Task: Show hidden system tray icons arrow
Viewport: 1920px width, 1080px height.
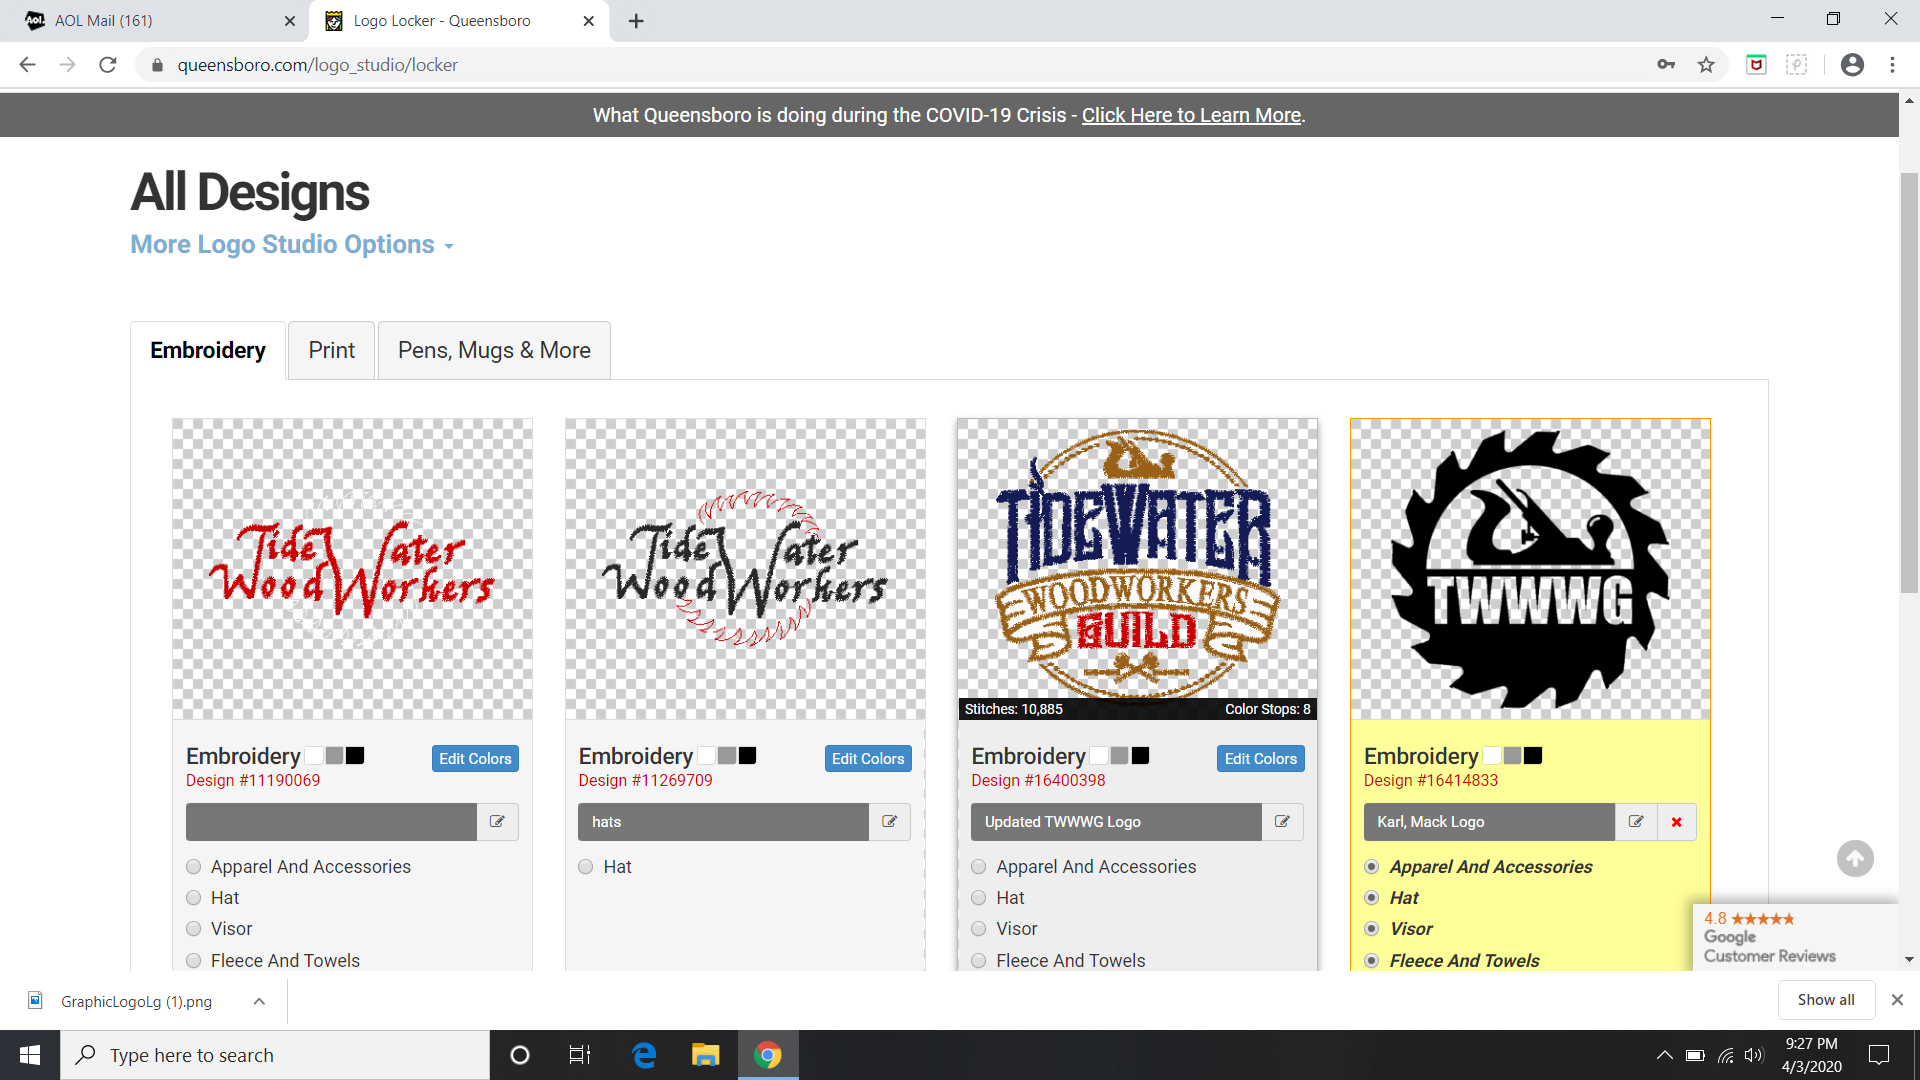Action: pyautogui.click(x=1664, y=1055)
